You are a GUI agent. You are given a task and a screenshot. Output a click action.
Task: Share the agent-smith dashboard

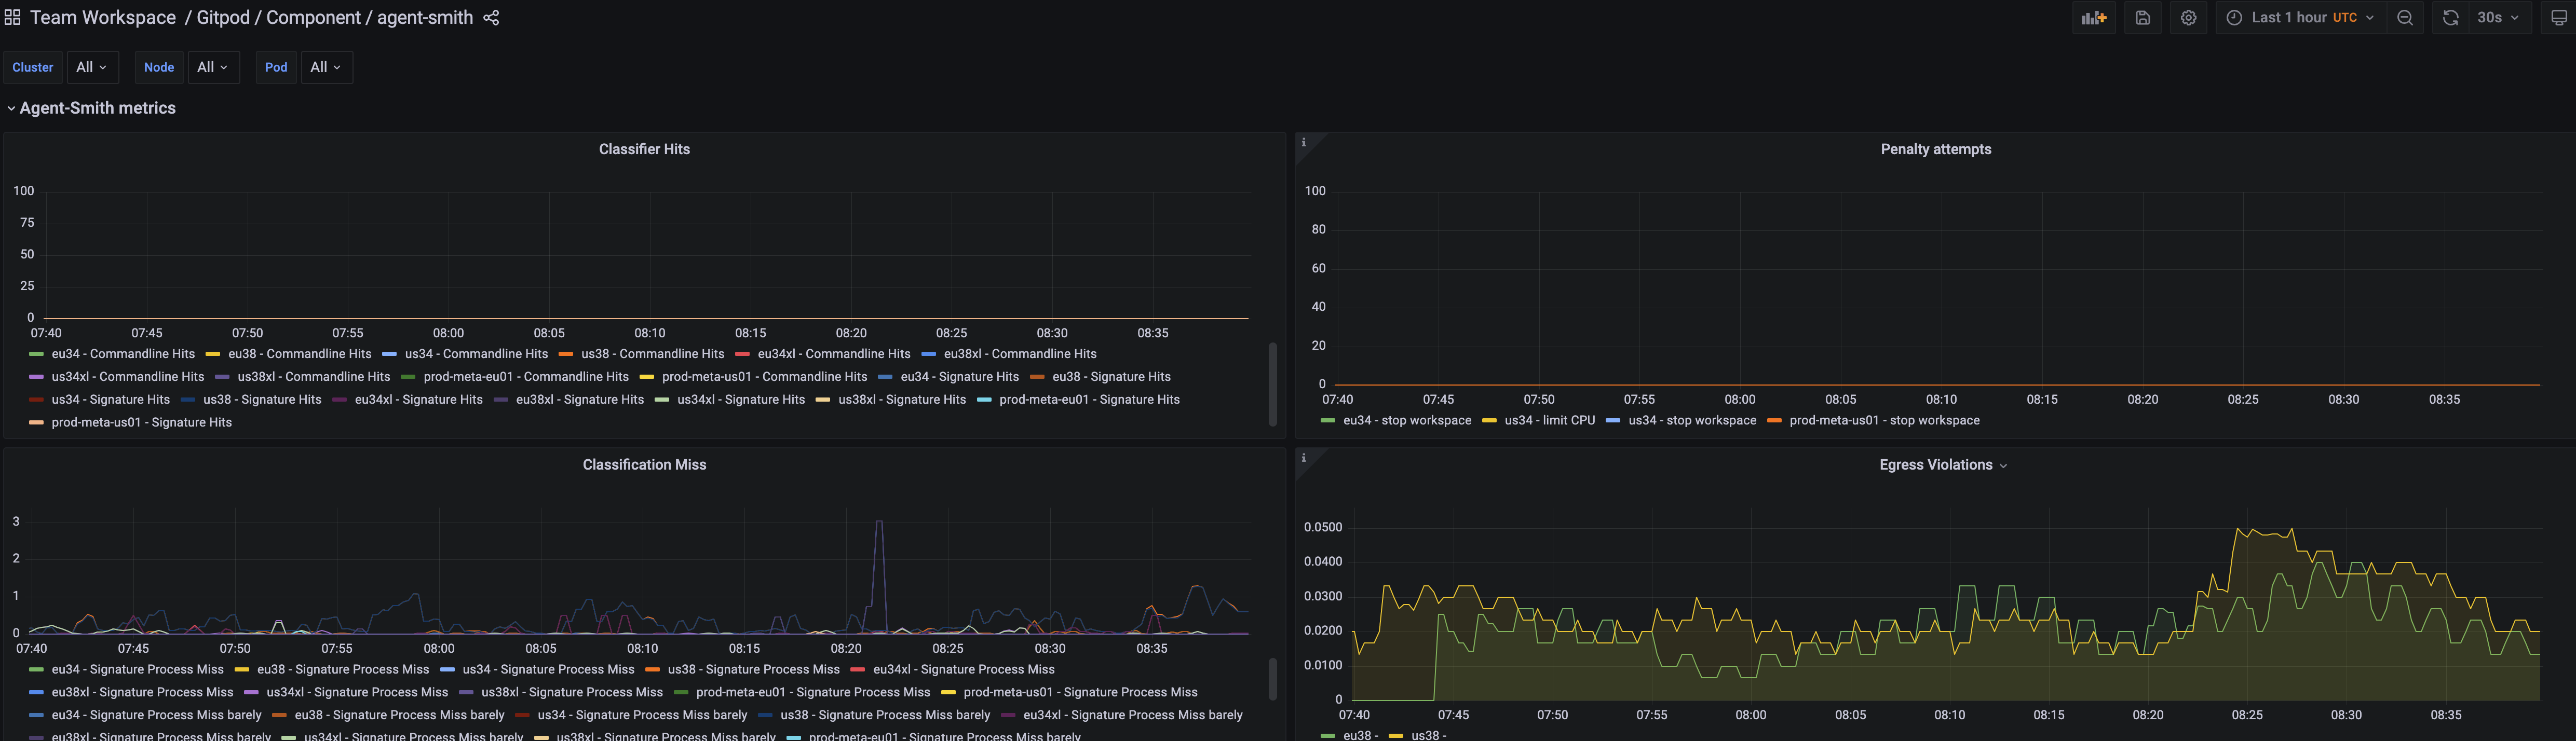point(491,17)
